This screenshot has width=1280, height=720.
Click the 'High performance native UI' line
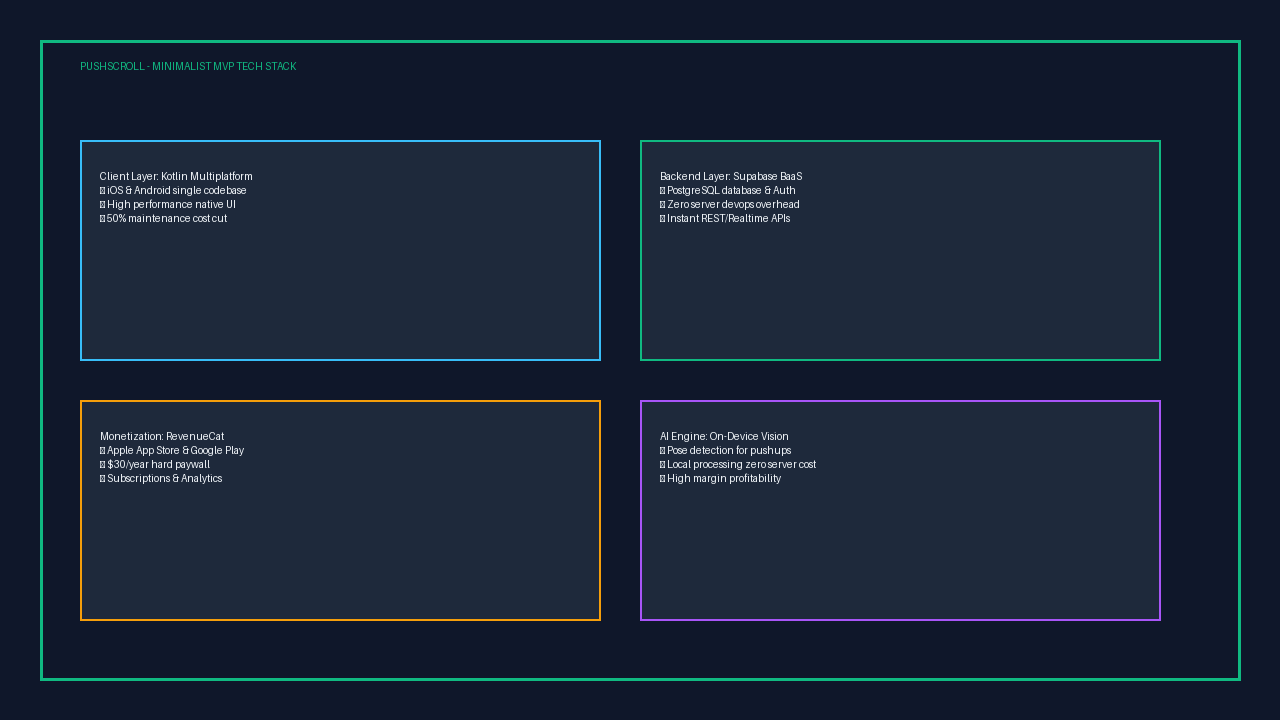(x=168, y=205)
